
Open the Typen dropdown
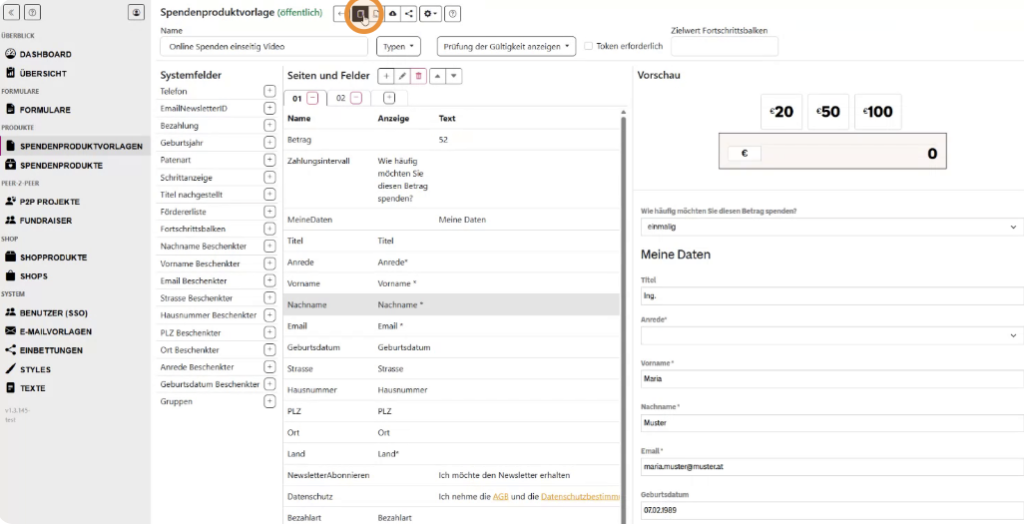tap(398, 46)
